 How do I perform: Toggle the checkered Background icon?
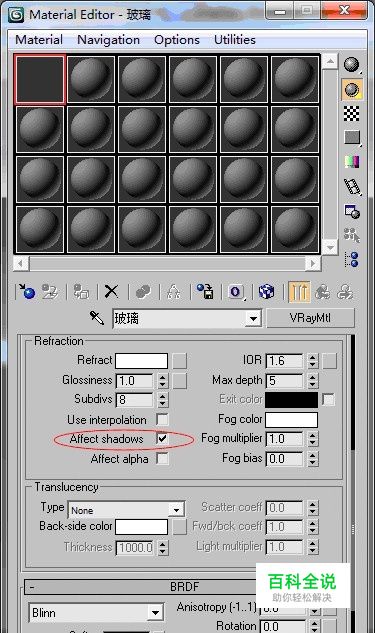352,113
